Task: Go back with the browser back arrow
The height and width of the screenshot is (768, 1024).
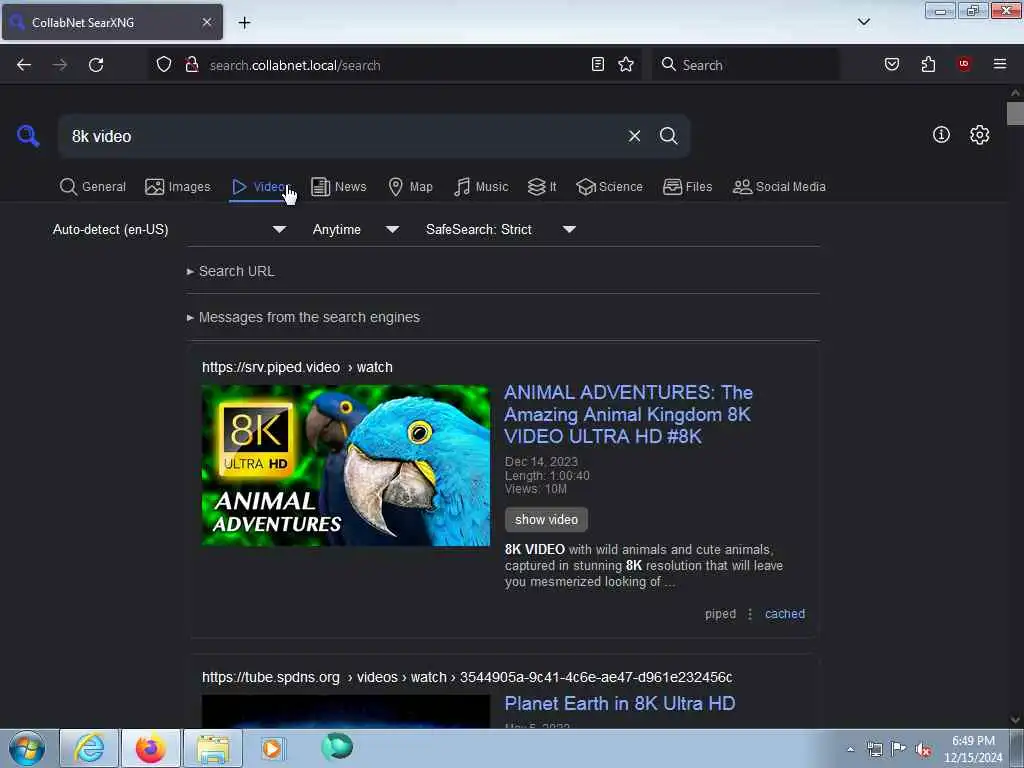Action: [x=24, y=65]
